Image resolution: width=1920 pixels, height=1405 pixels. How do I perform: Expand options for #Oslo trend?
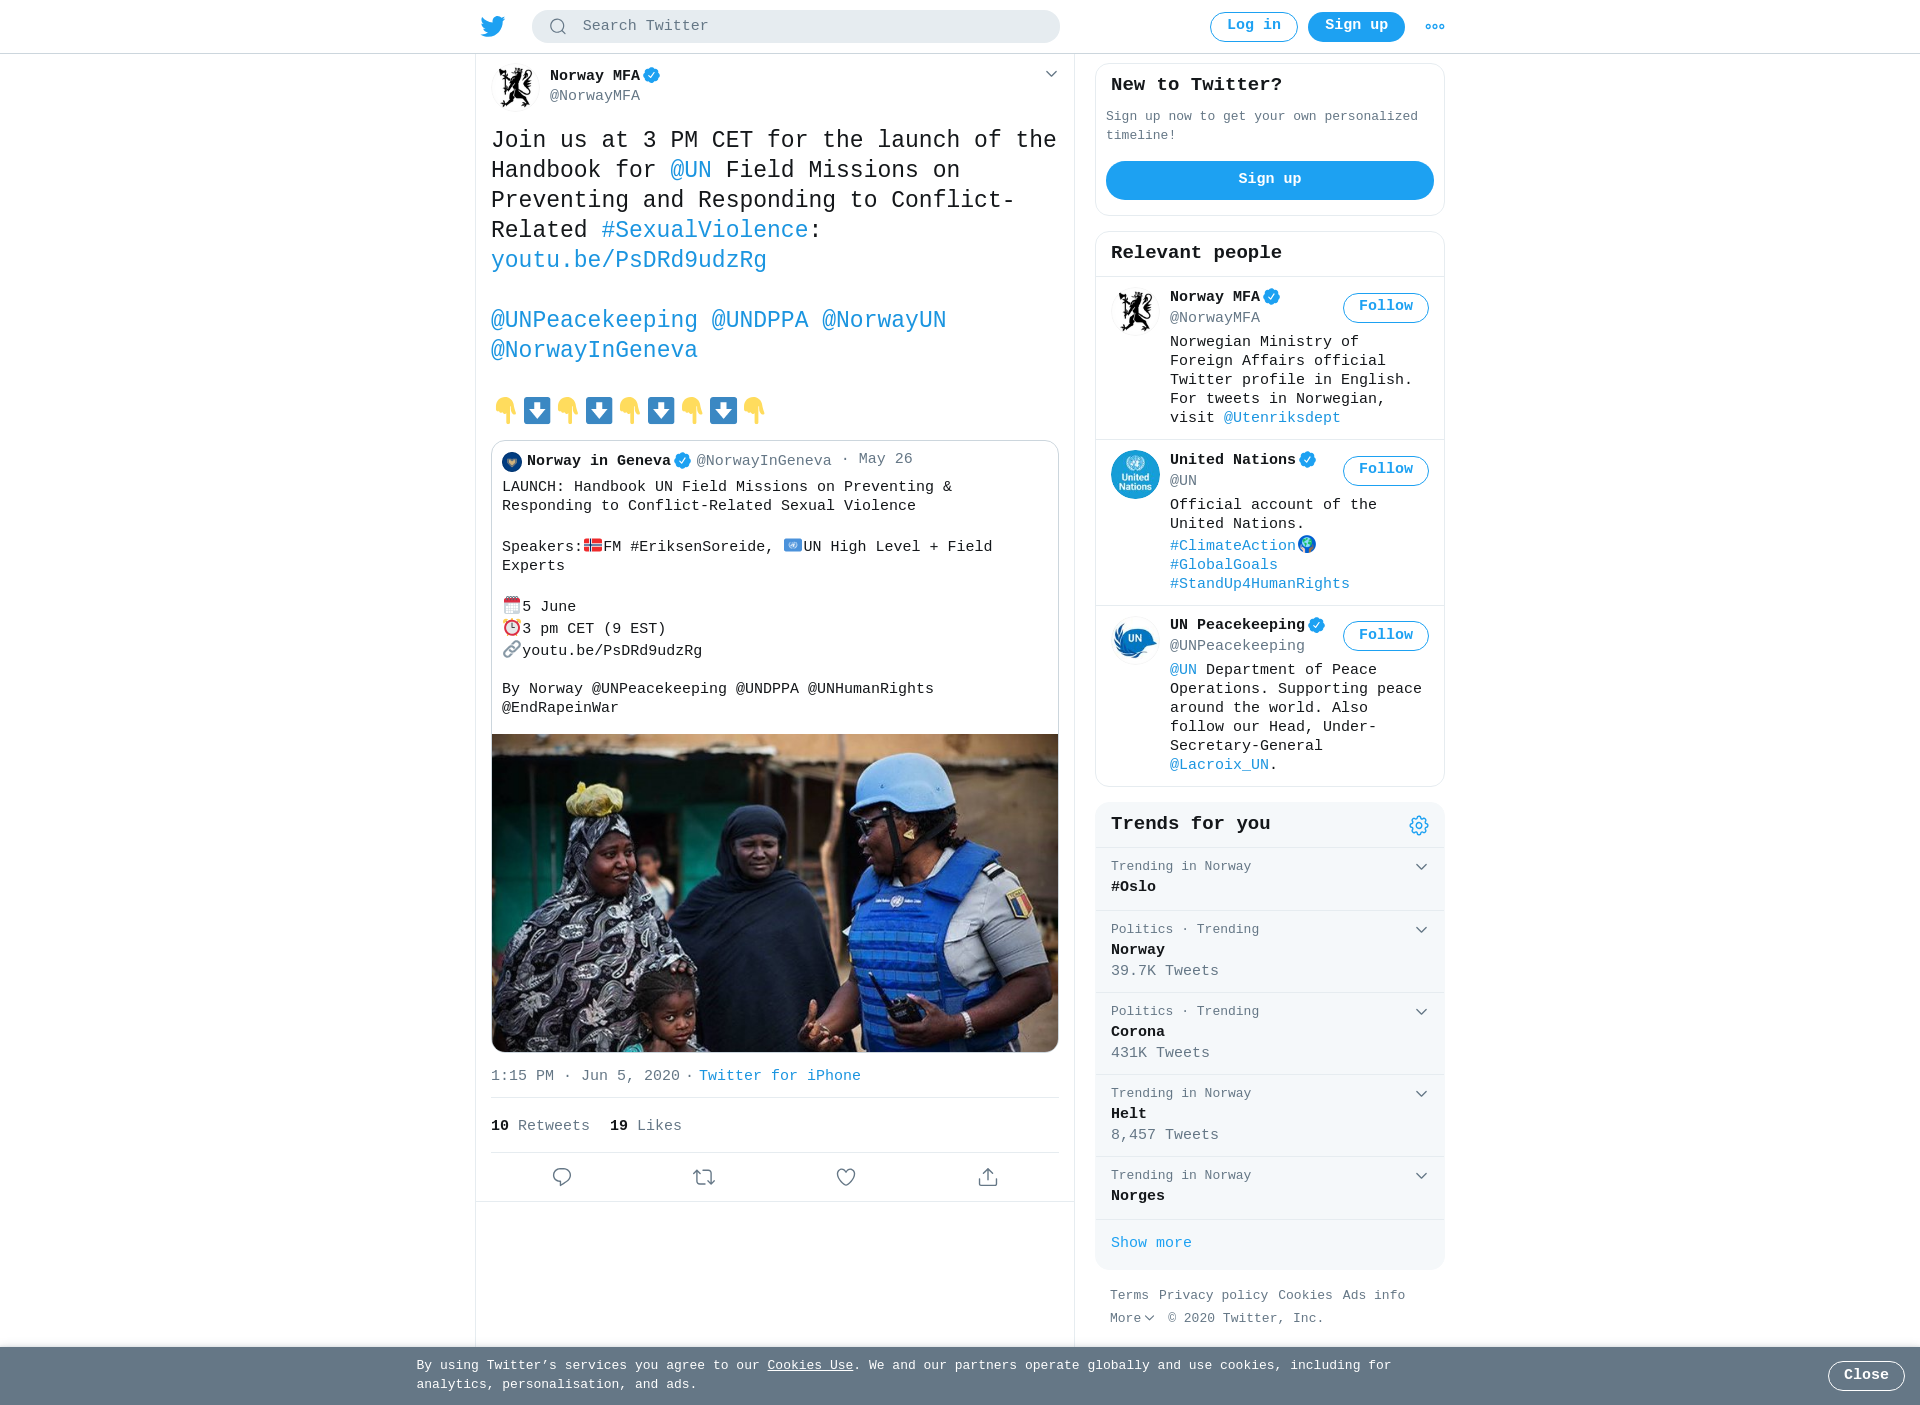tap(1421, 867)
